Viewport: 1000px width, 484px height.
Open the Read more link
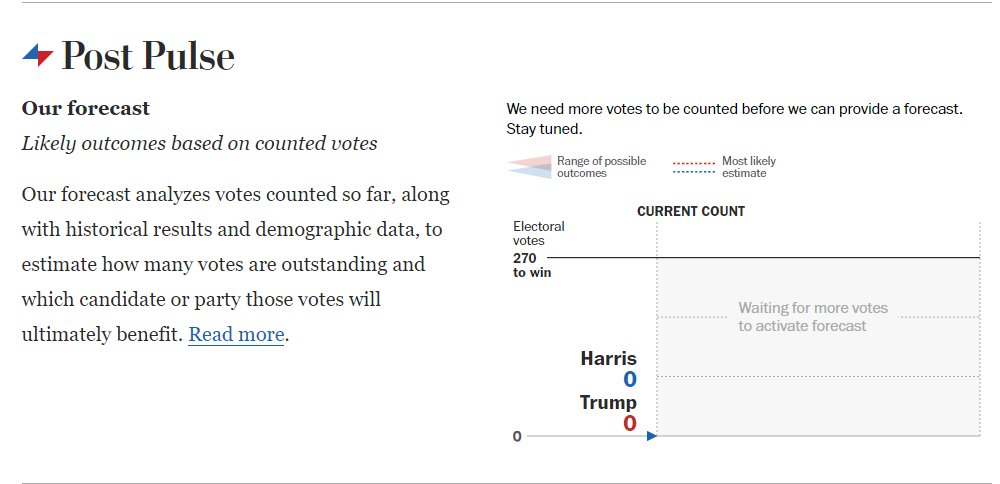point(236,334)
